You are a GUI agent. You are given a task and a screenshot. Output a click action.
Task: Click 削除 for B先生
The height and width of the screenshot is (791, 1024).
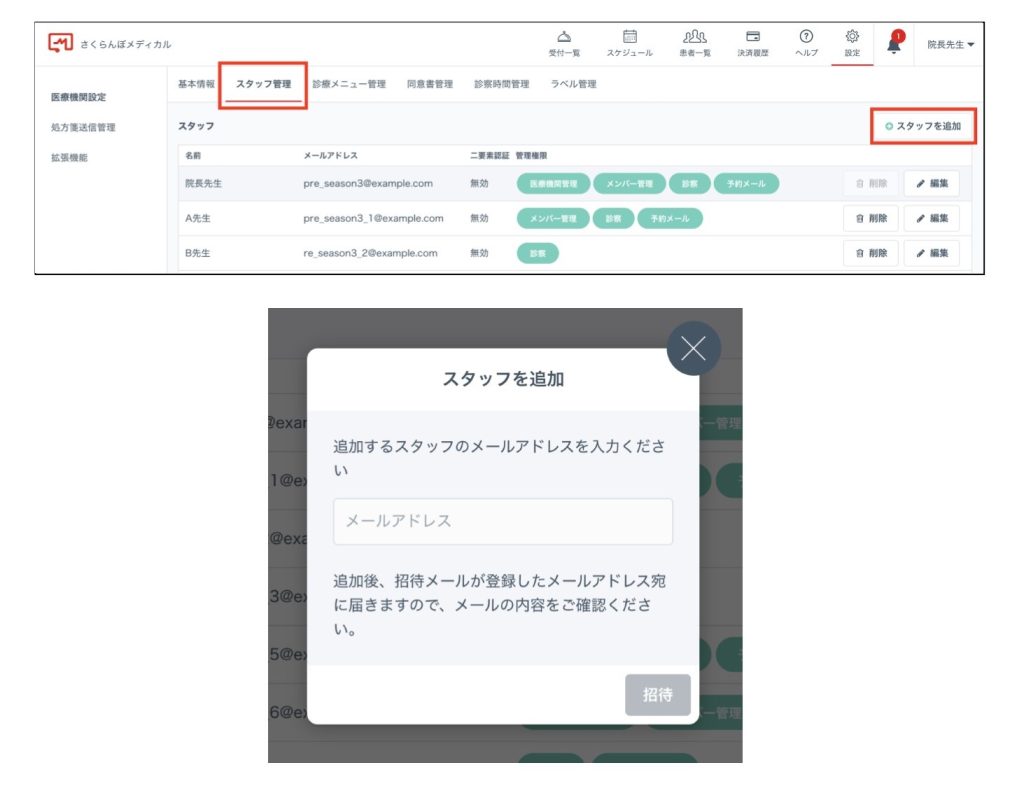pos(870,253)
